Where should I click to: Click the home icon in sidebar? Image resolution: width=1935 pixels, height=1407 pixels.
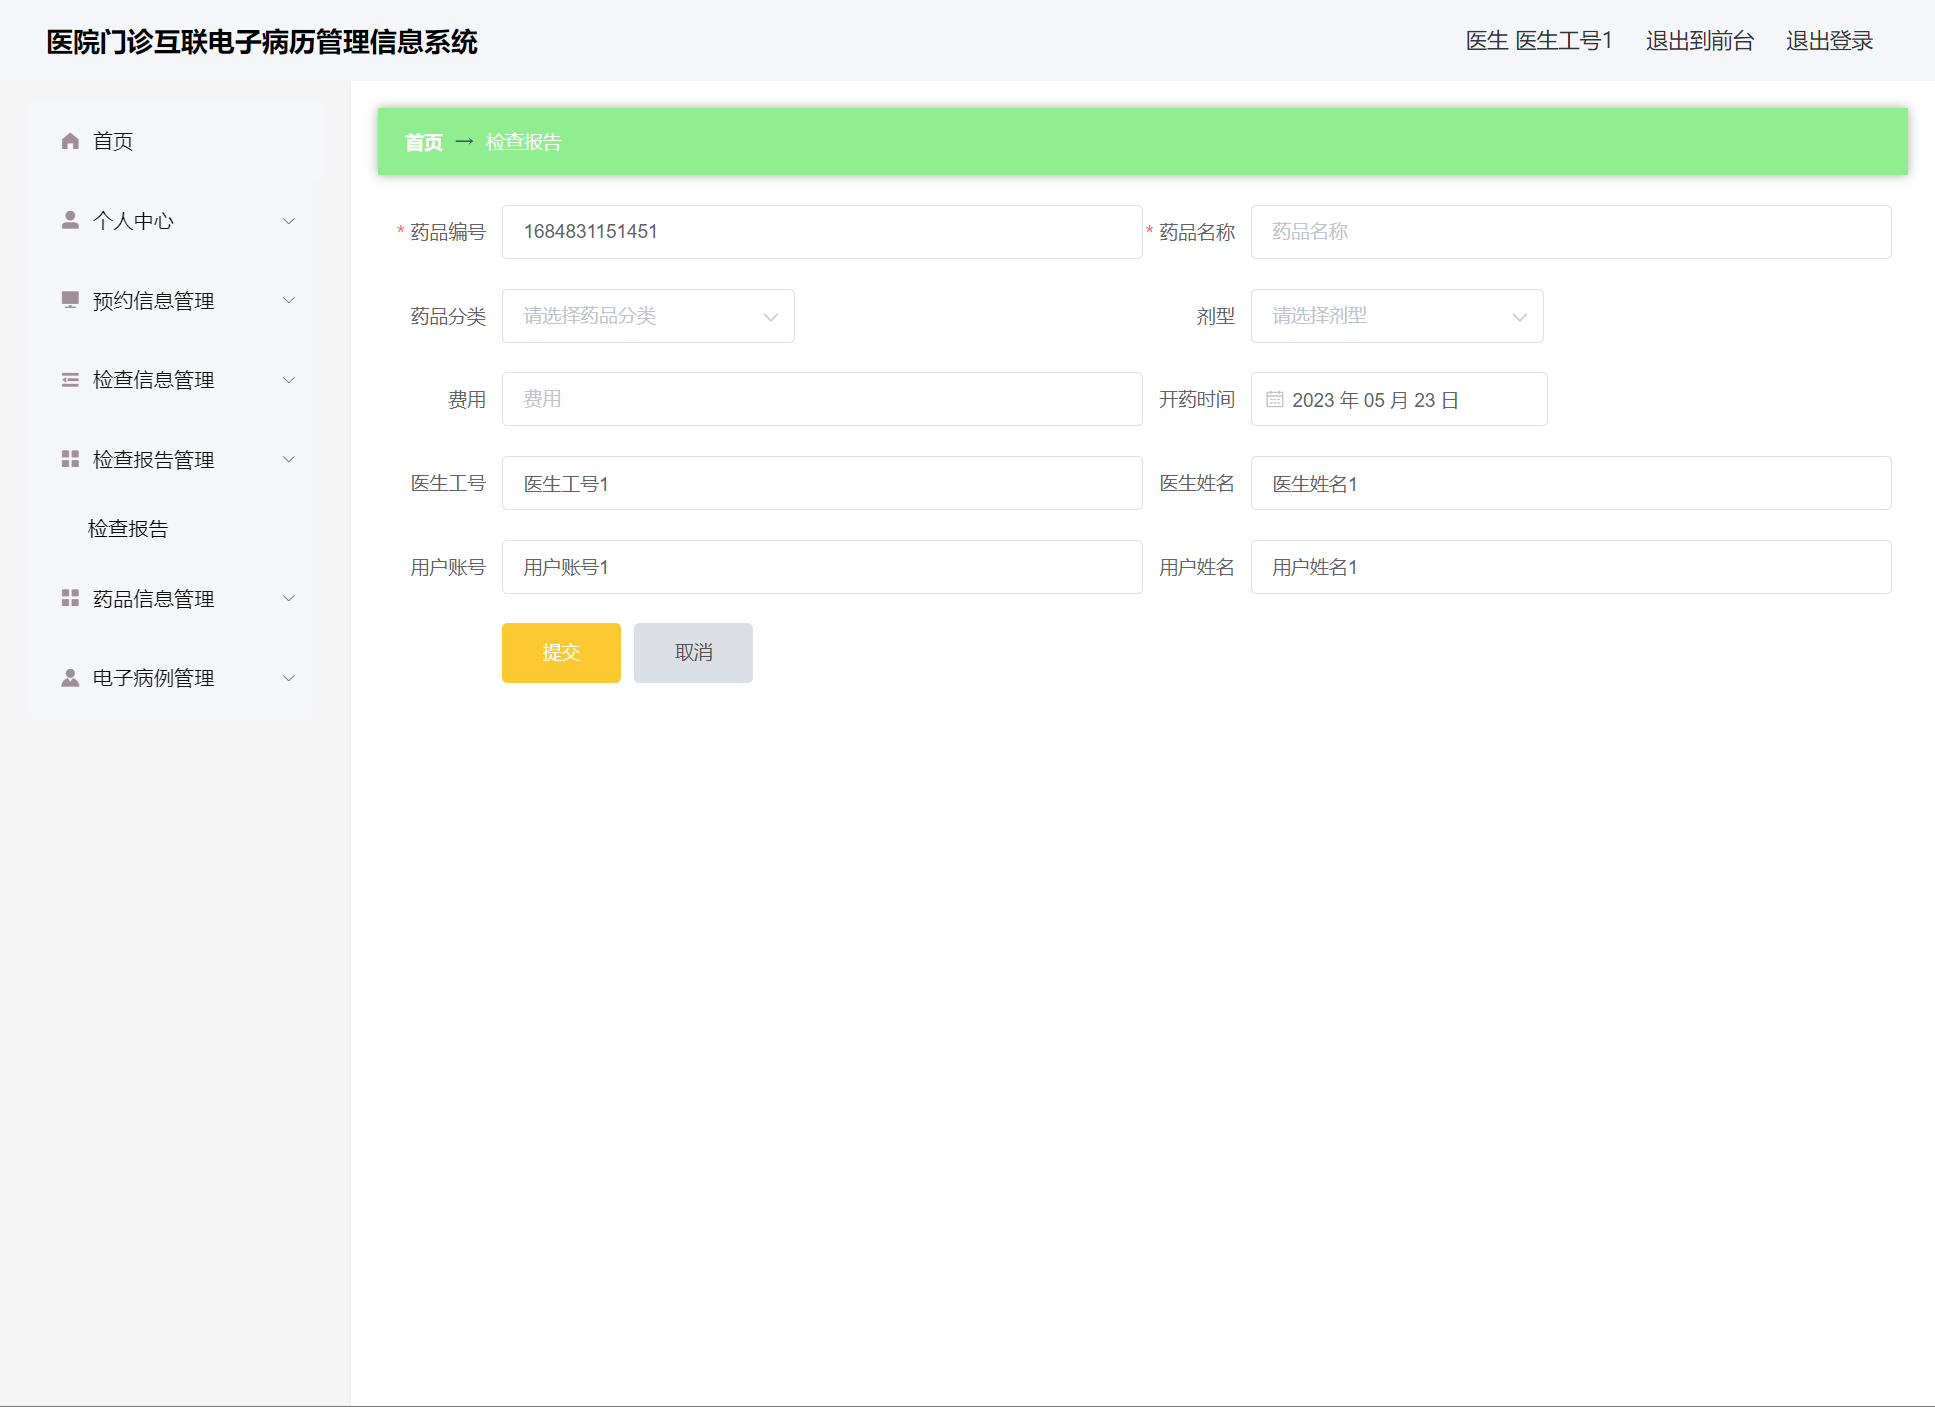pyautogui.click(x=70, y=141)
